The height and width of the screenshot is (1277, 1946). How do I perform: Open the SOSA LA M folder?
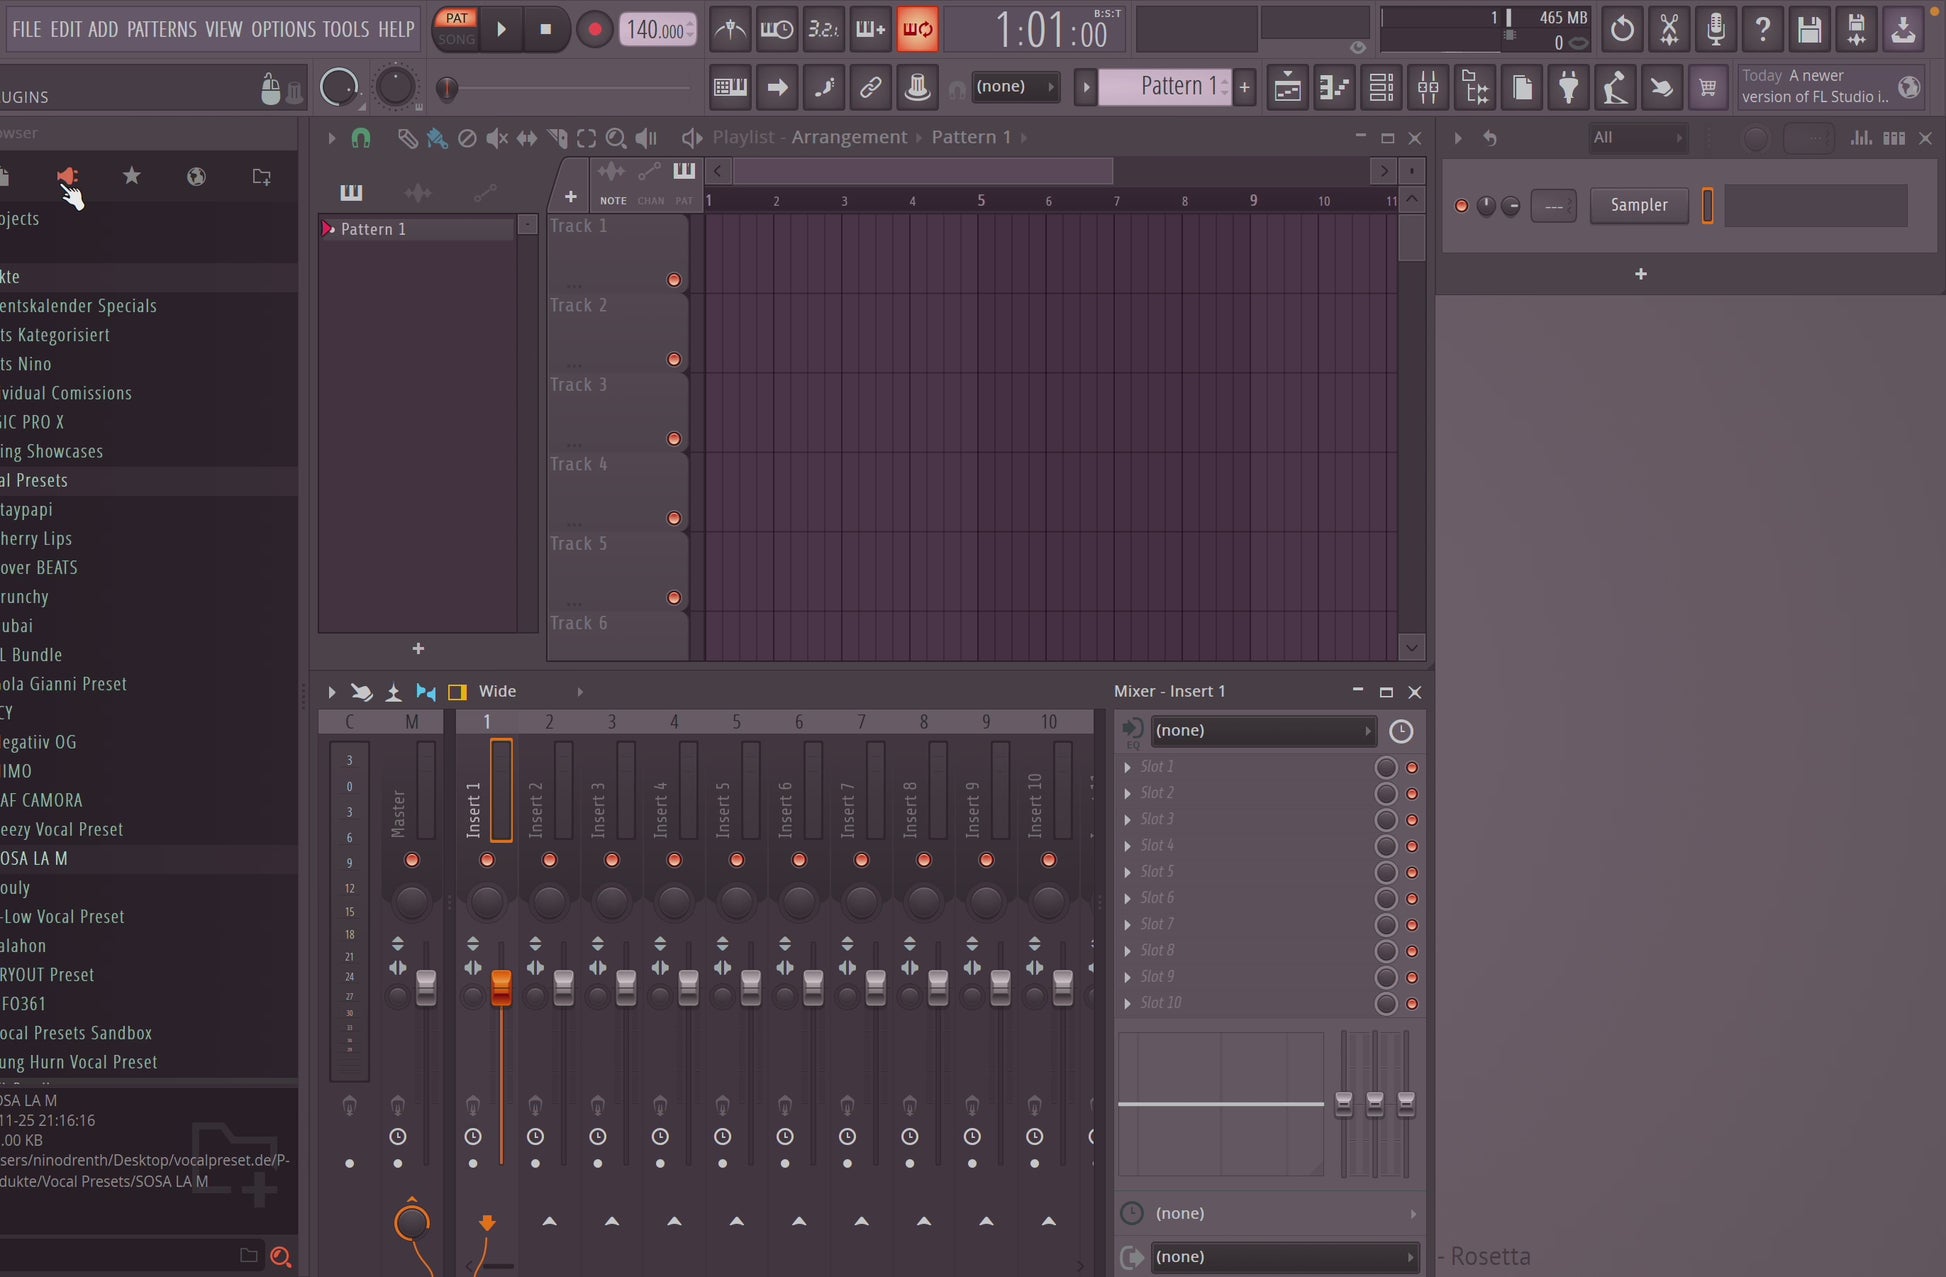[x=35, y=858]
